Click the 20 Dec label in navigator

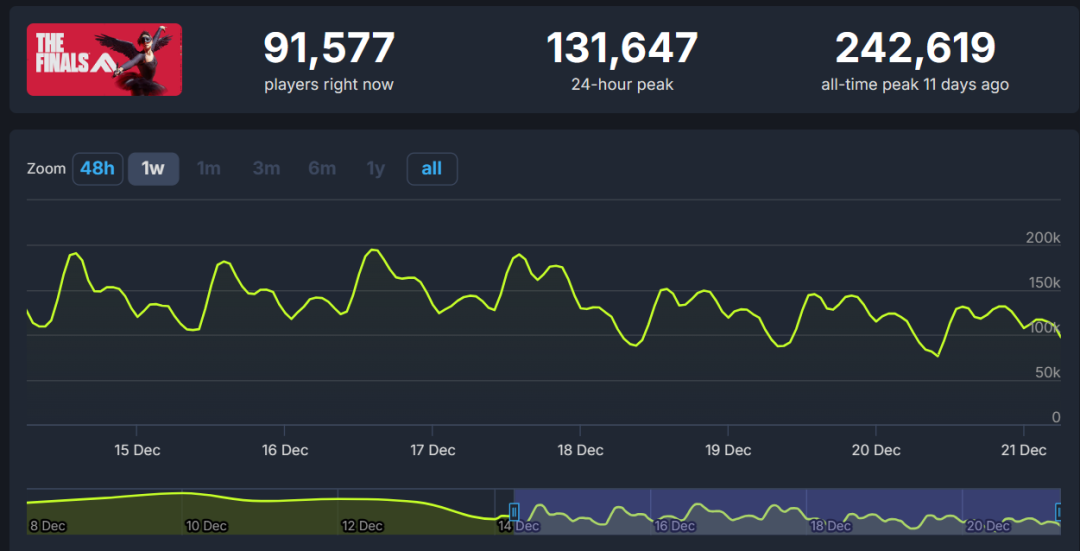(987, 526)
